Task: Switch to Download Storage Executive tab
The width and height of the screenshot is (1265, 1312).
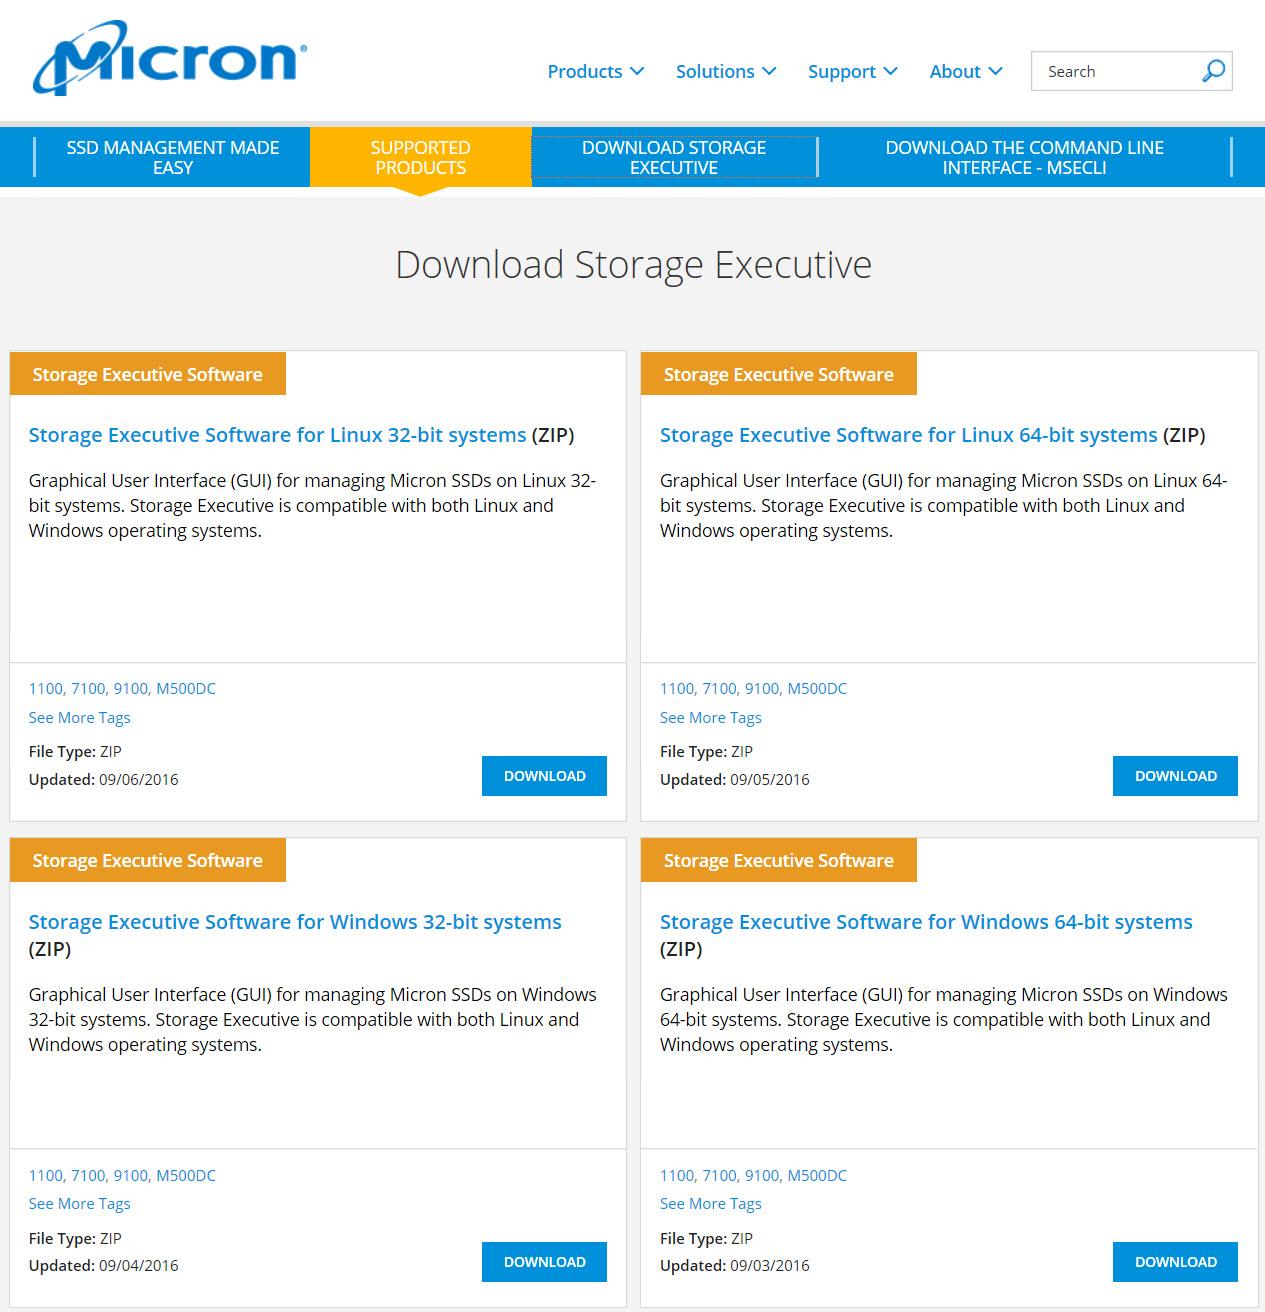Action: 674,157
